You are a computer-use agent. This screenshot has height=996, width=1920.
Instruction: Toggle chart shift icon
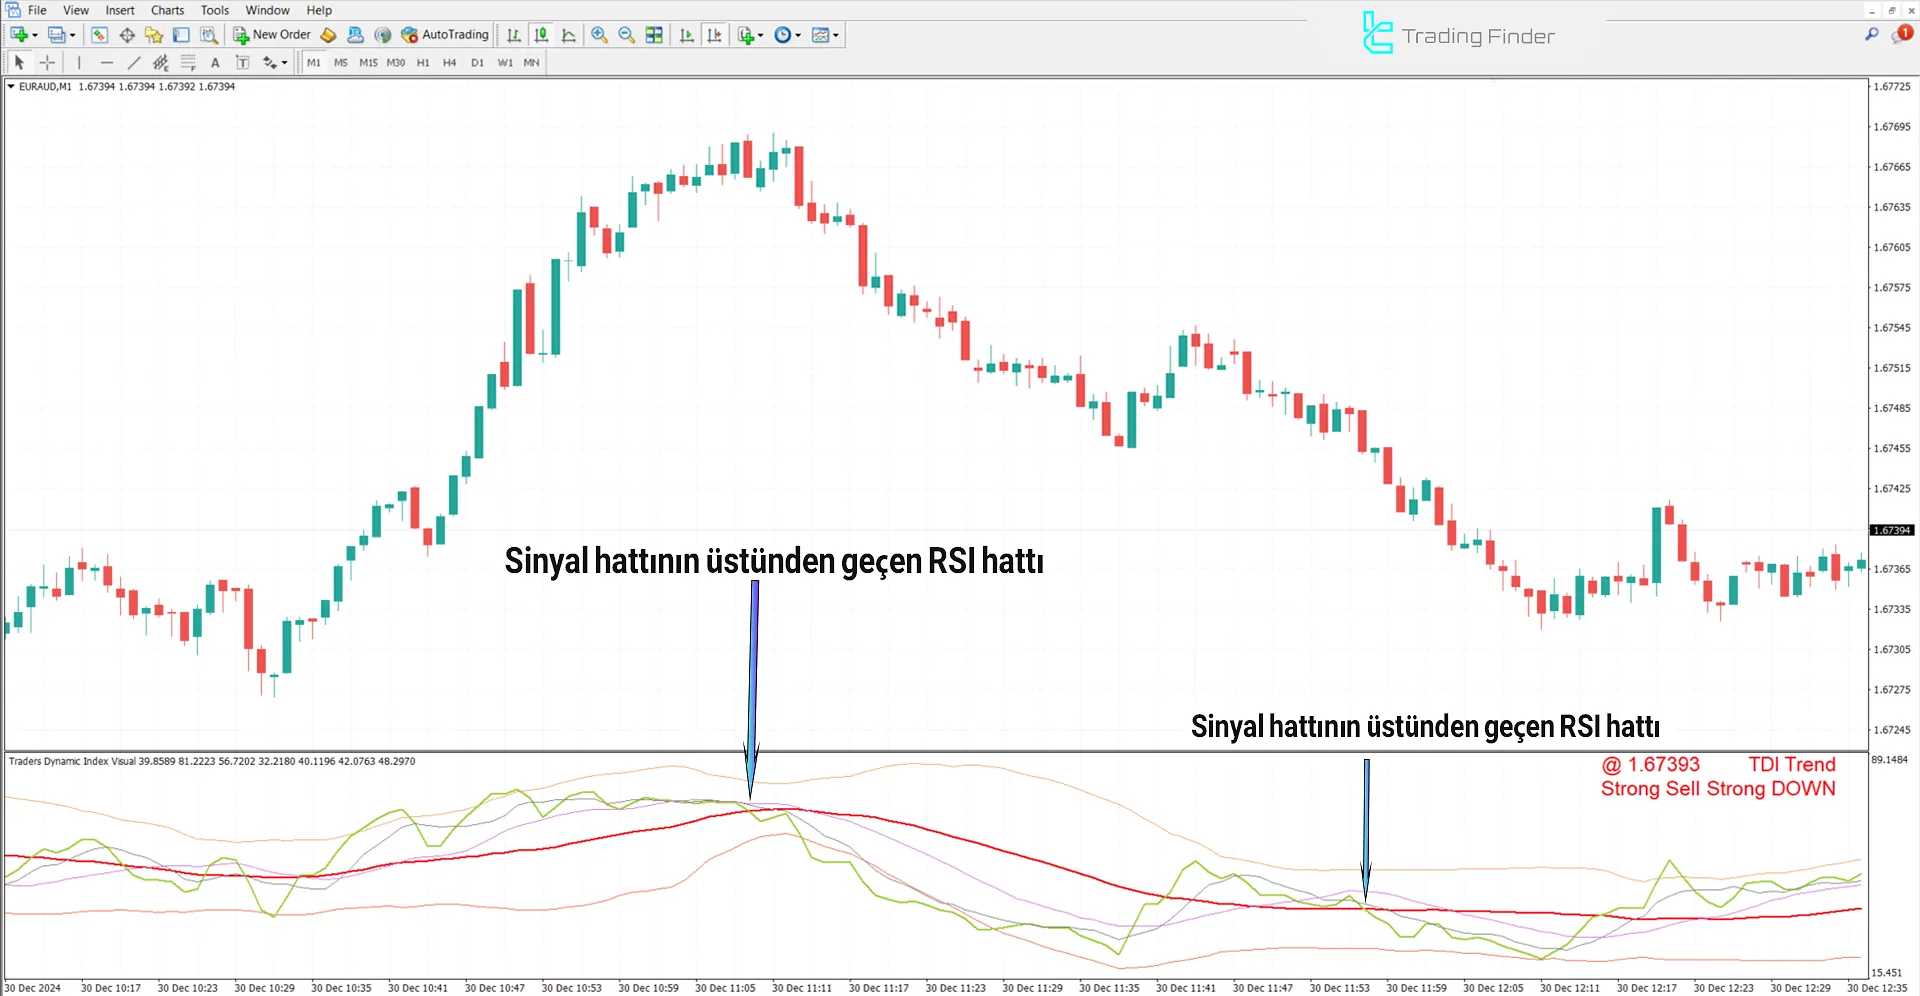[714, 35]
